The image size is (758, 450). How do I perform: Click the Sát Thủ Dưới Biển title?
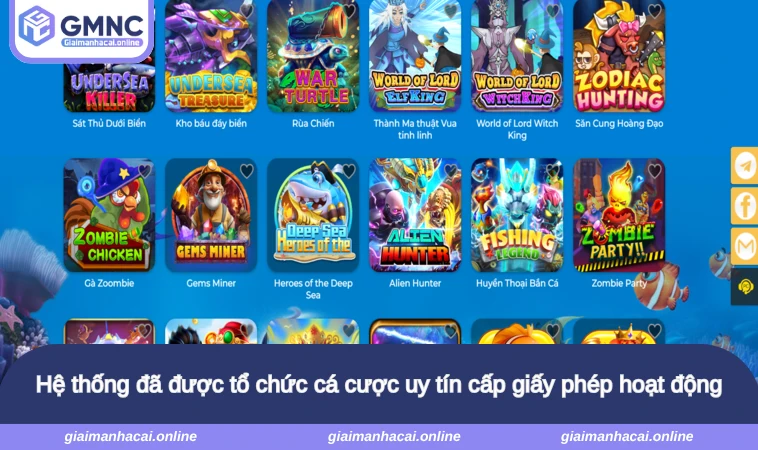pyautogui.click(x=109, y=123)
